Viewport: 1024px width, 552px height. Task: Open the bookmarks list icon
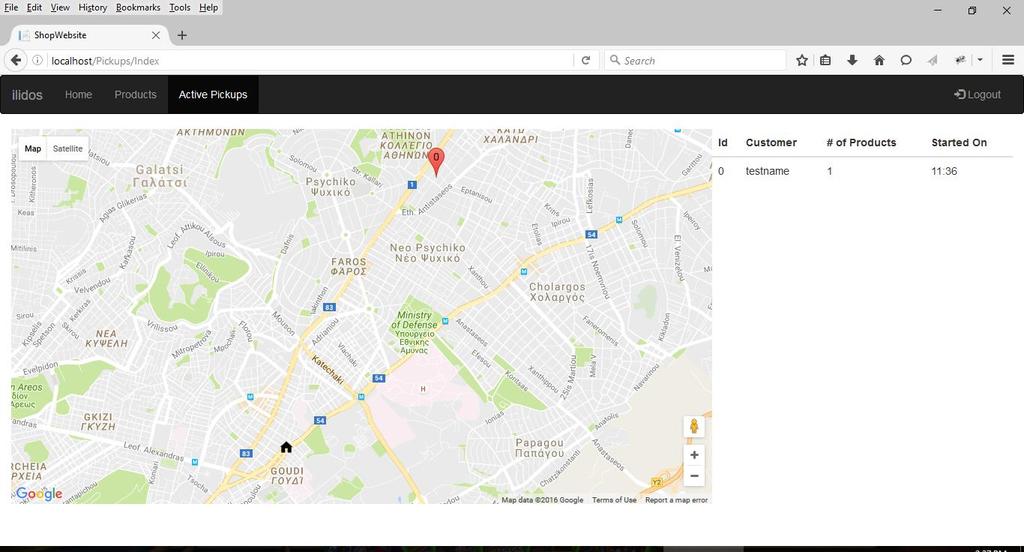pyautogui.click(x=825, y=60)
